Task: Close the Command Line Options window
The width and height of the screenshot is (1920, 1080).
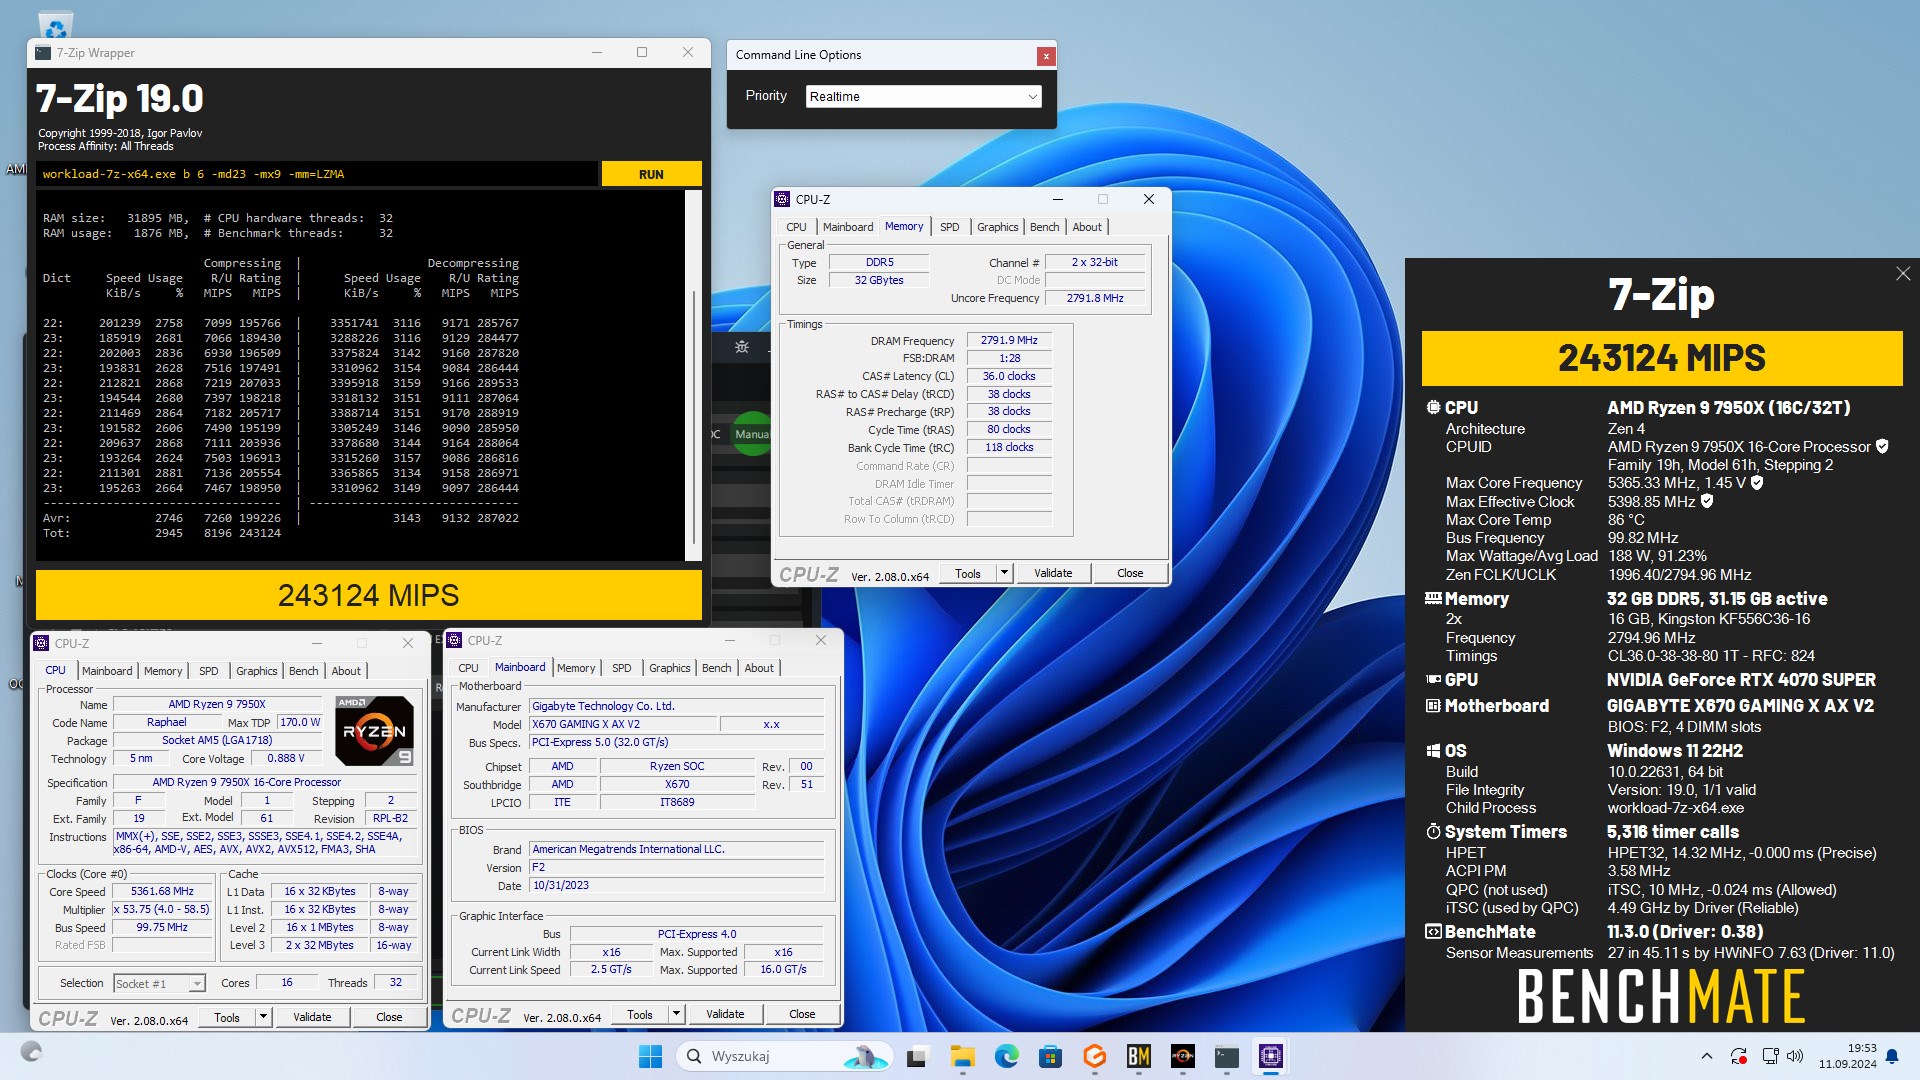Action: pyautogui.click(x=1046, y=56)
